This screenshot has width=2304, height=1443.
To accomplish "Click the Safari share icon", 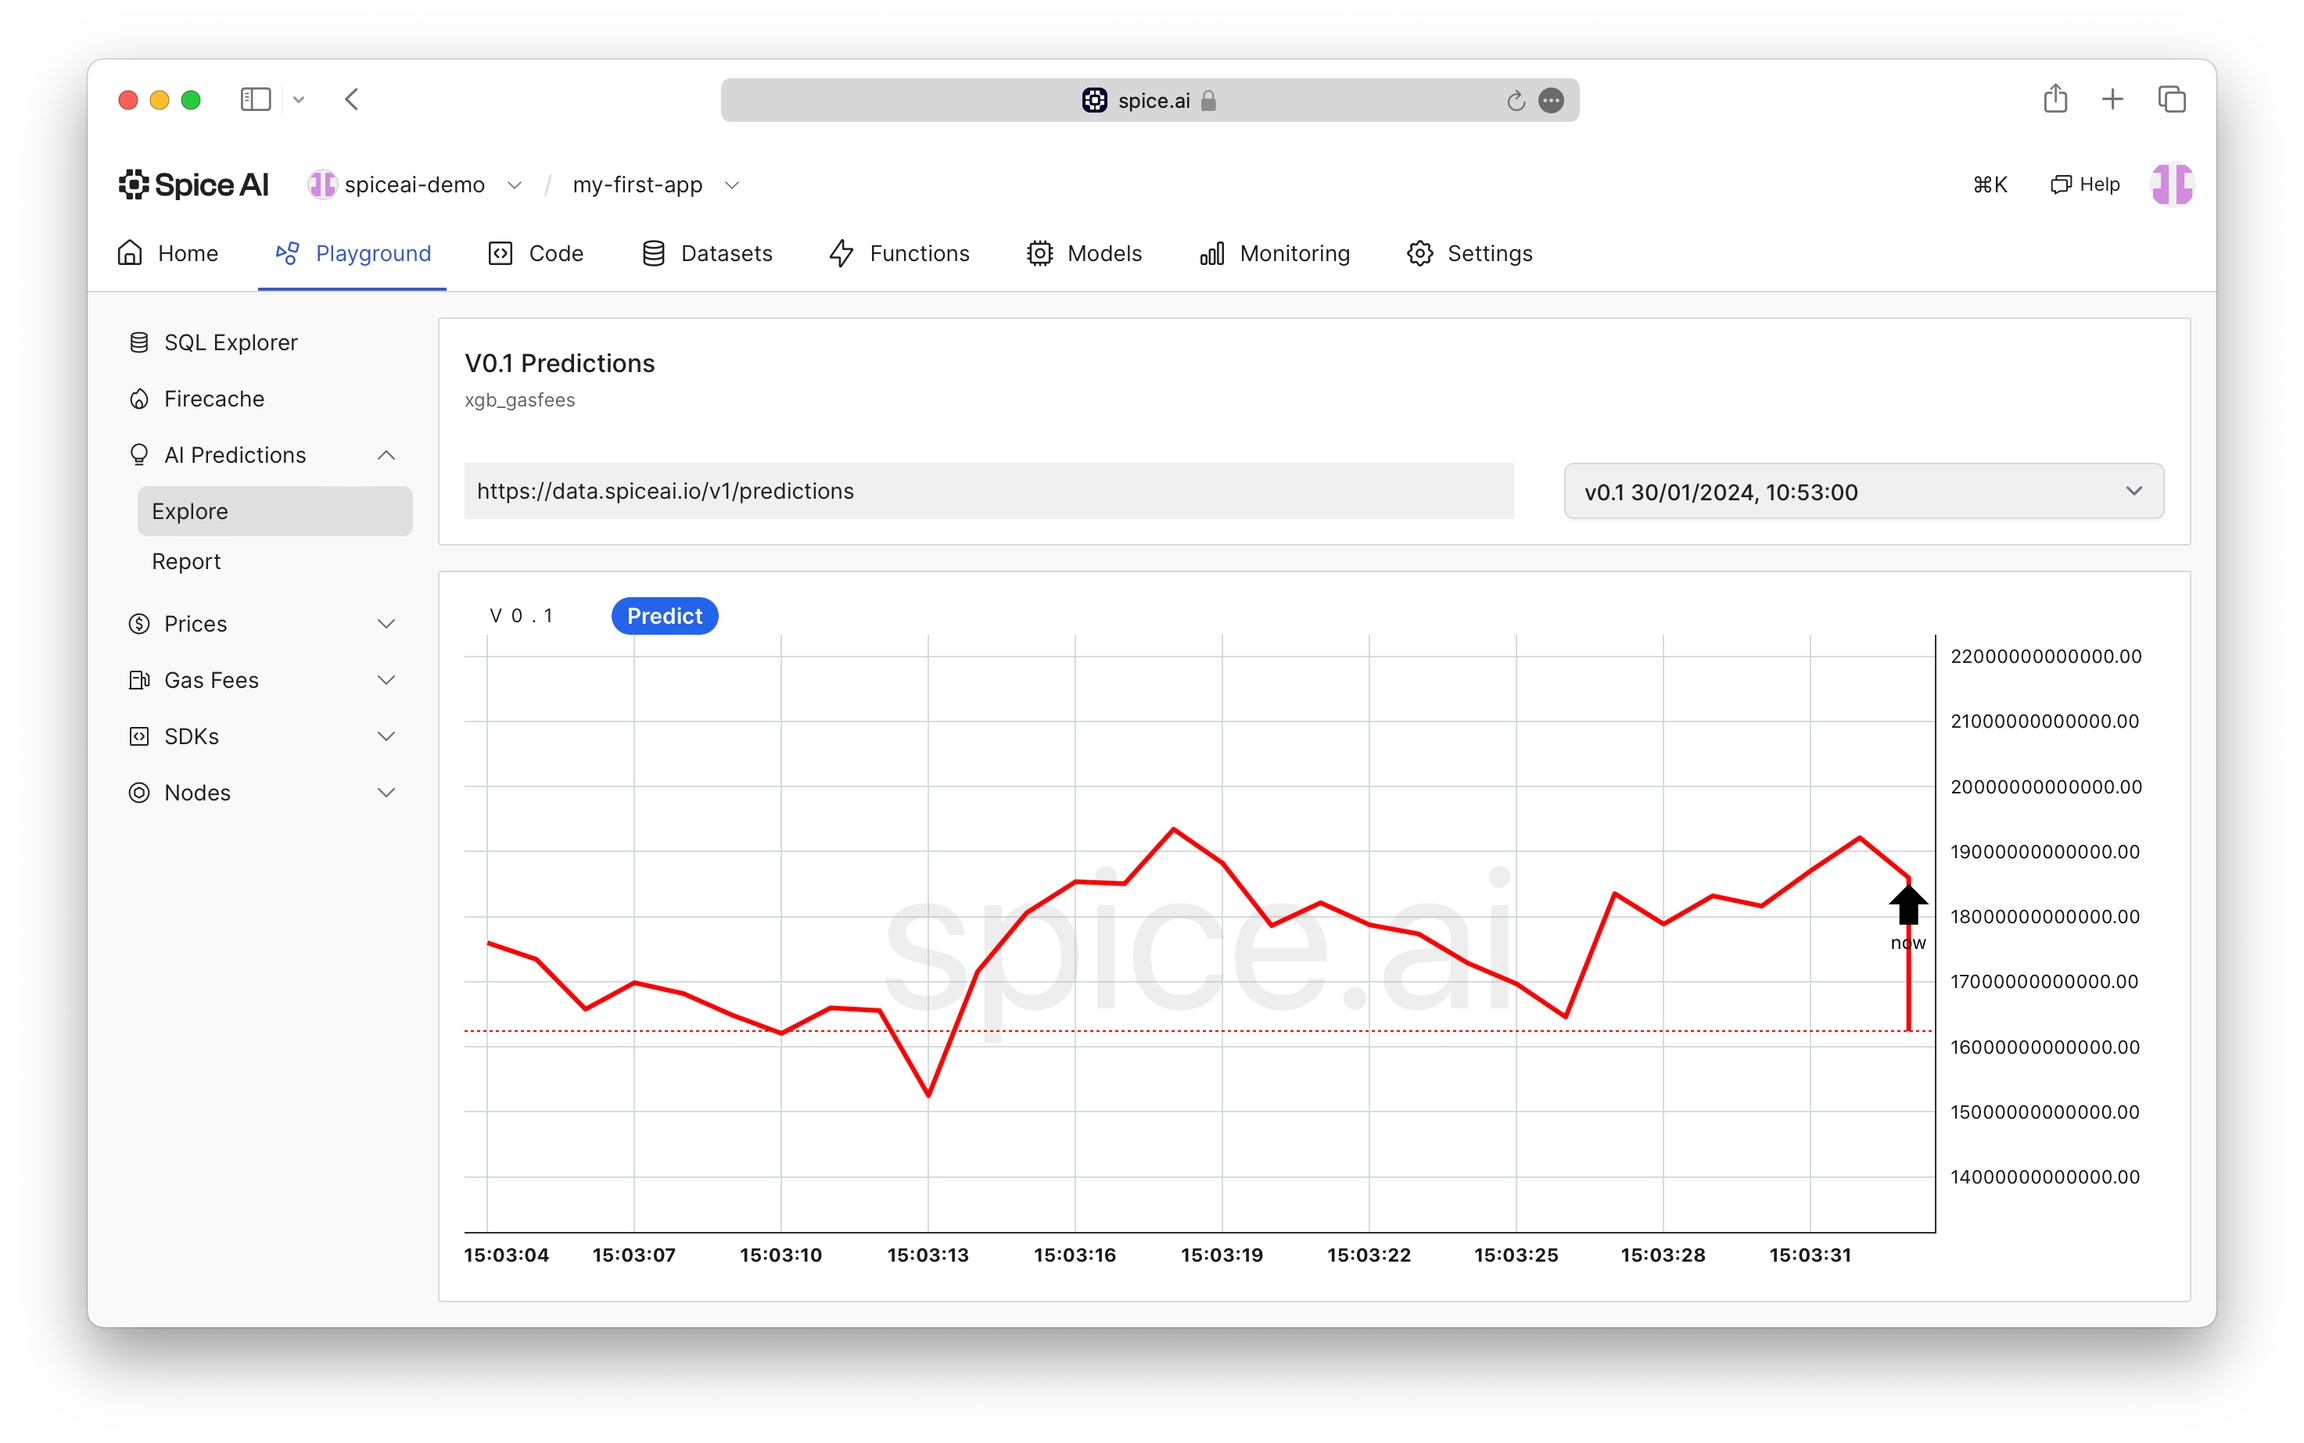I will (2055, 99).
